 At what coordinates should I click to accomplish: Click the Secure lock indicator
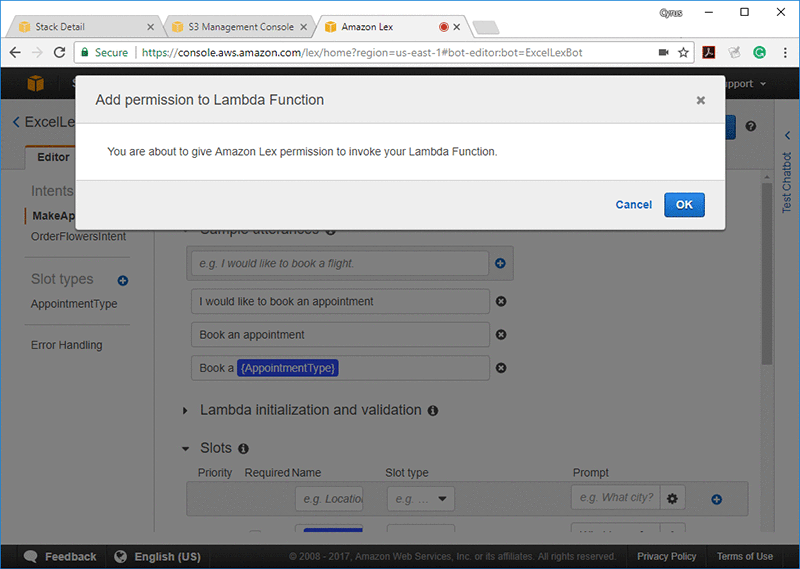105,53
